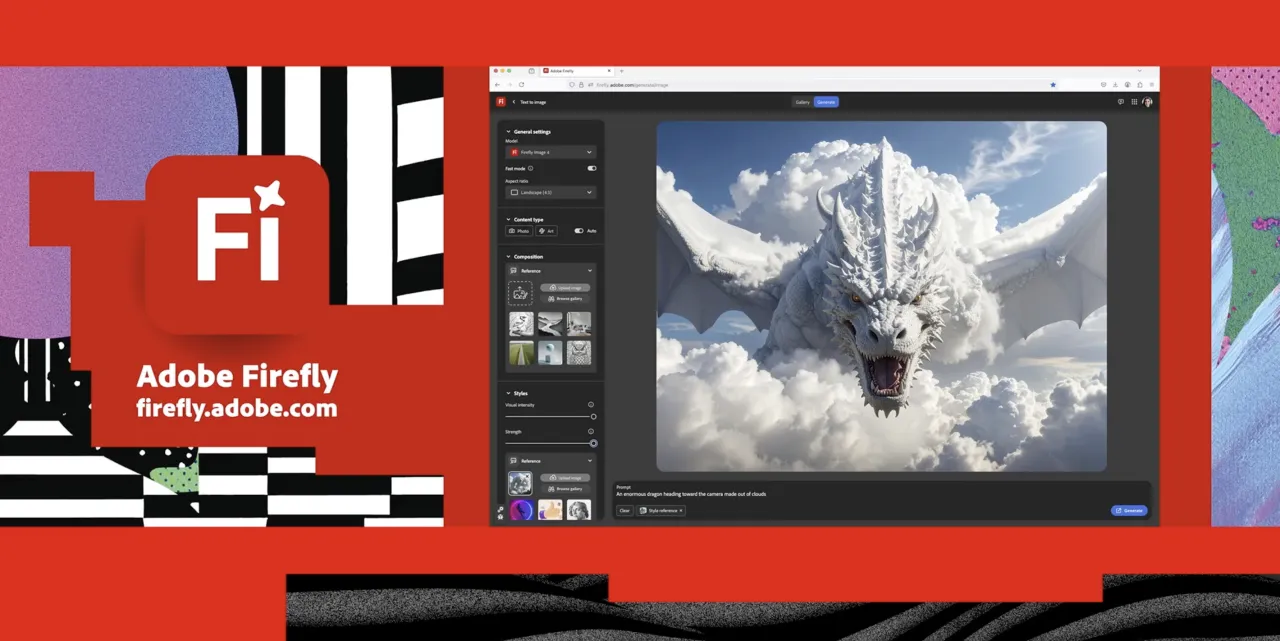Open the generated cloud dragon image
The width and height of the screenshot is (1280, 641).
[881, 296]
